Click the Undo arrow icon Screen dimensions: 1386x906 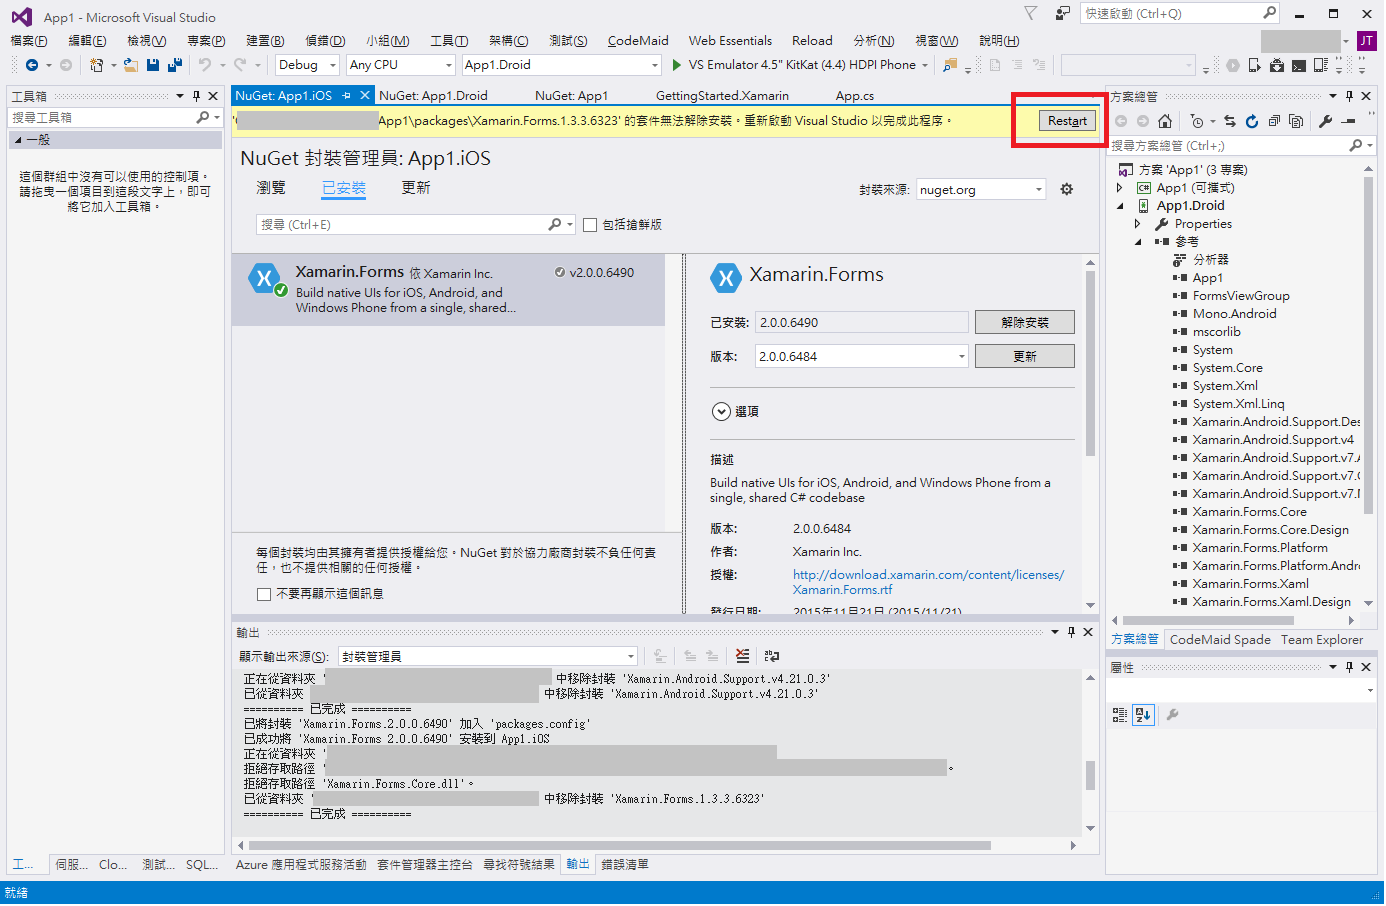pos(204,65)
